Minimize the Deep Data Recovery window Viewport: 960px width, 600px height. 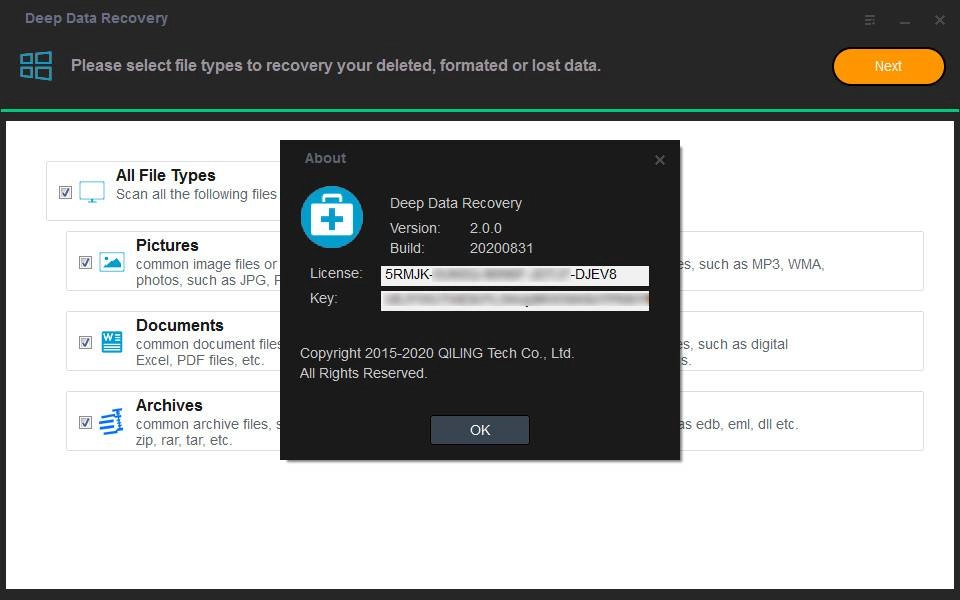point(905,21)
